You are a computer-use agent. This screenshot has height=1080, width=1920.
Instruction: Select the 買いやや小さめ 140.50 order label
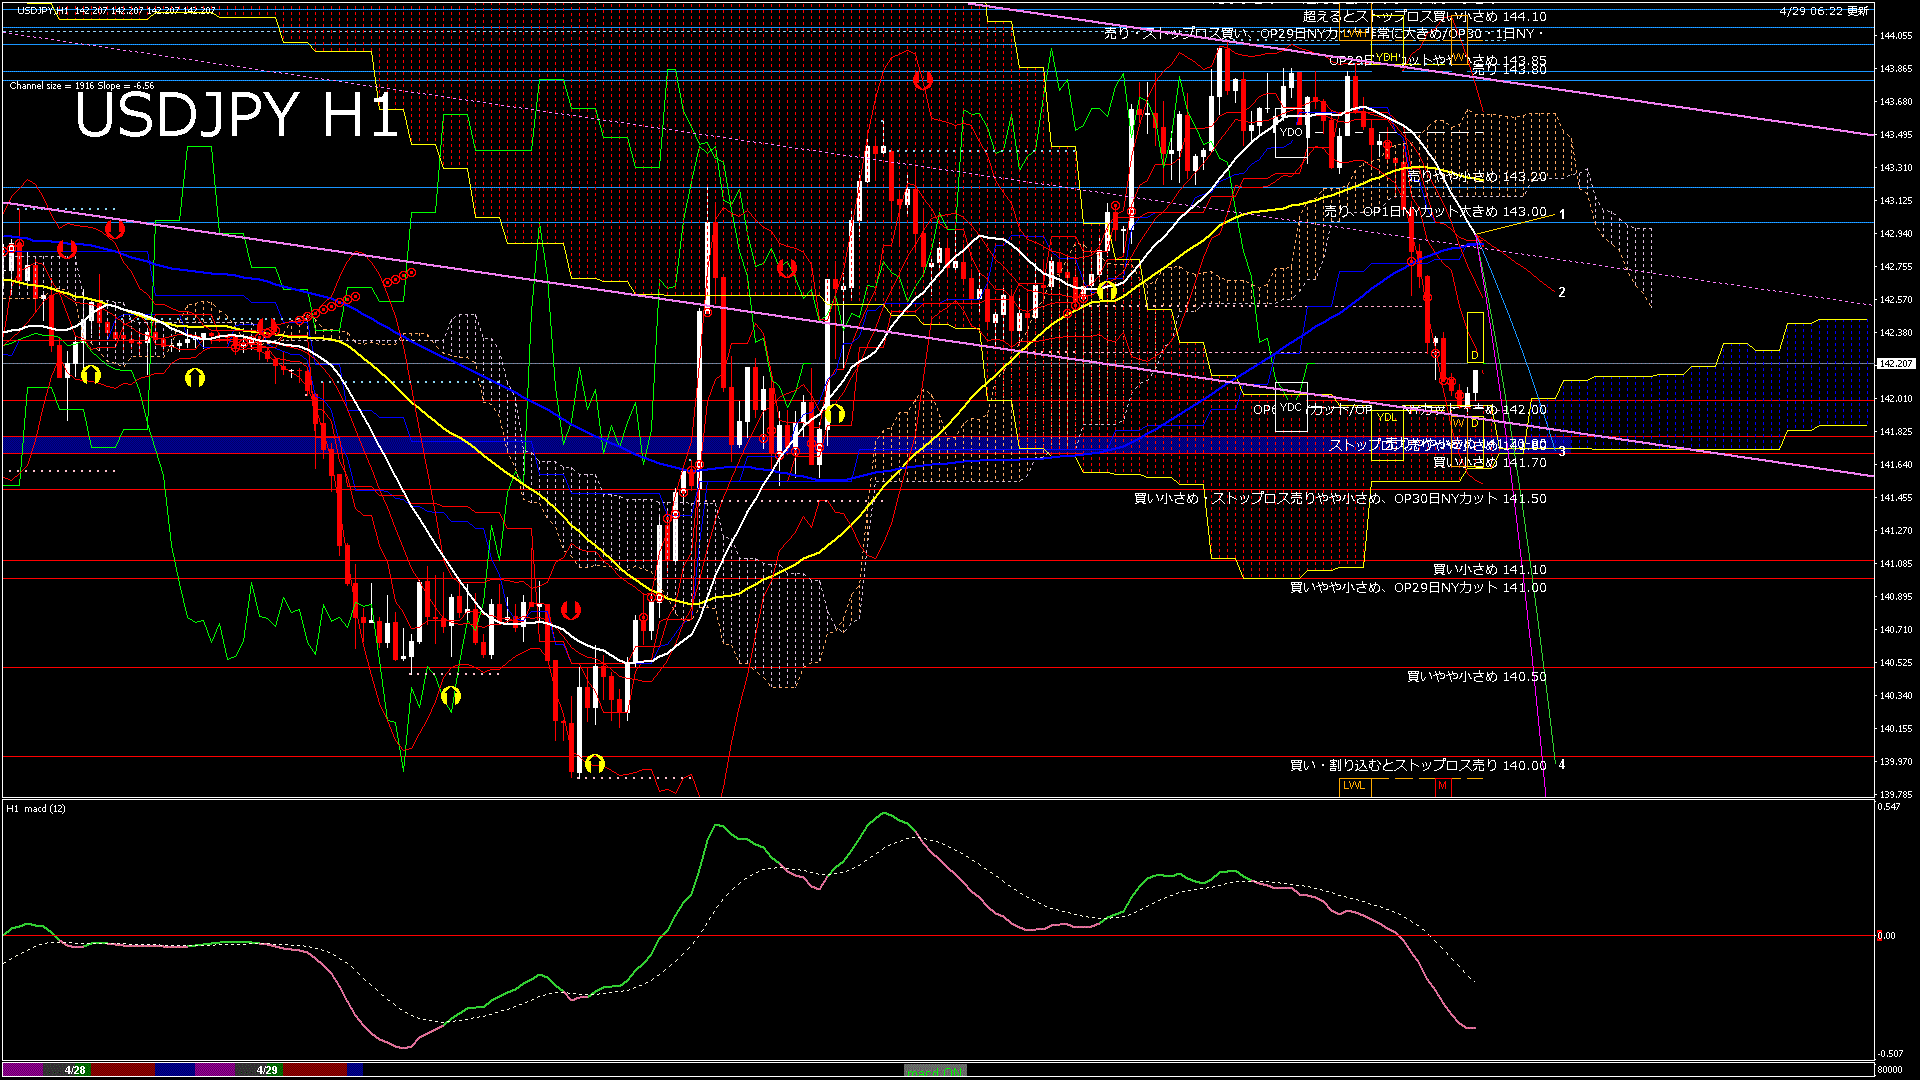pos(1476,677)
